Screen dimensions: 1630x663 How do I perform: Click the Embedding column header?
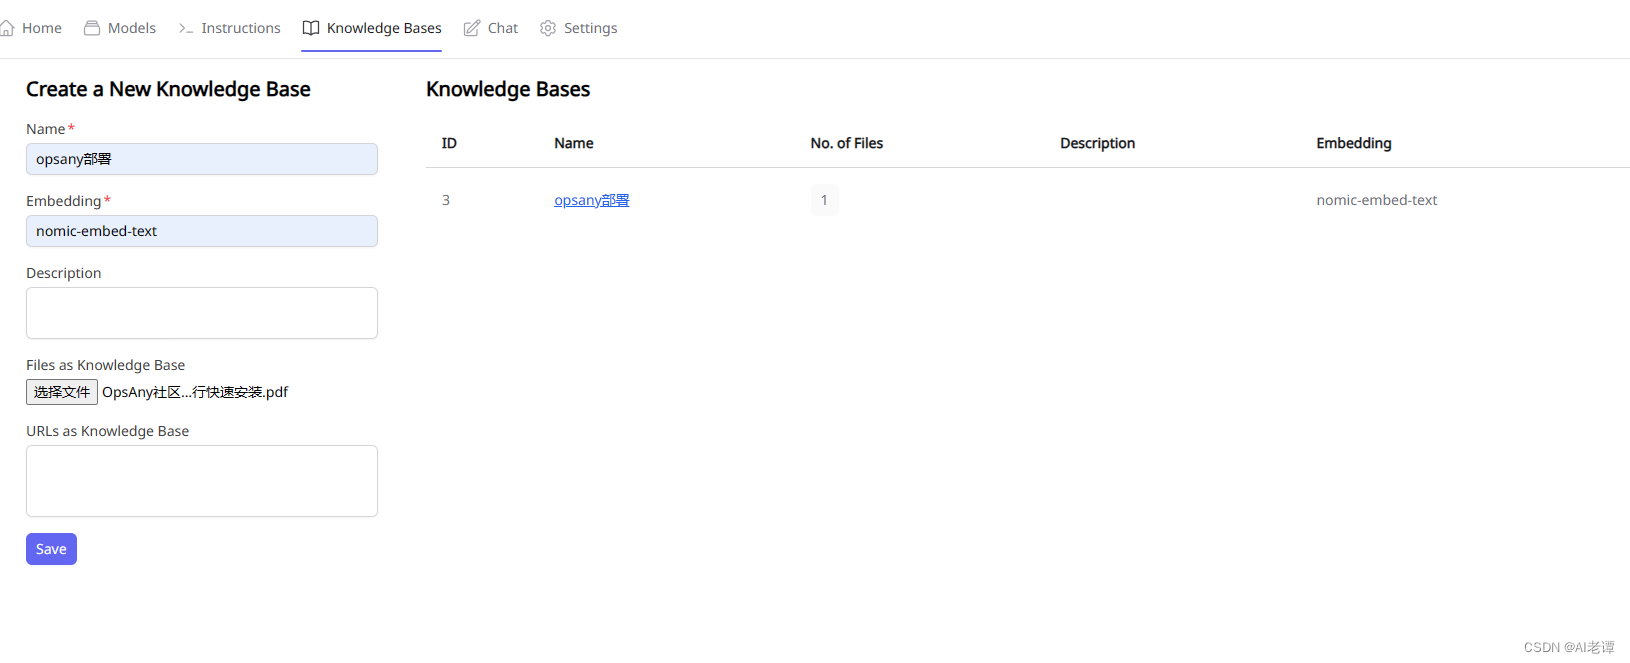(x=1354, y=143)
